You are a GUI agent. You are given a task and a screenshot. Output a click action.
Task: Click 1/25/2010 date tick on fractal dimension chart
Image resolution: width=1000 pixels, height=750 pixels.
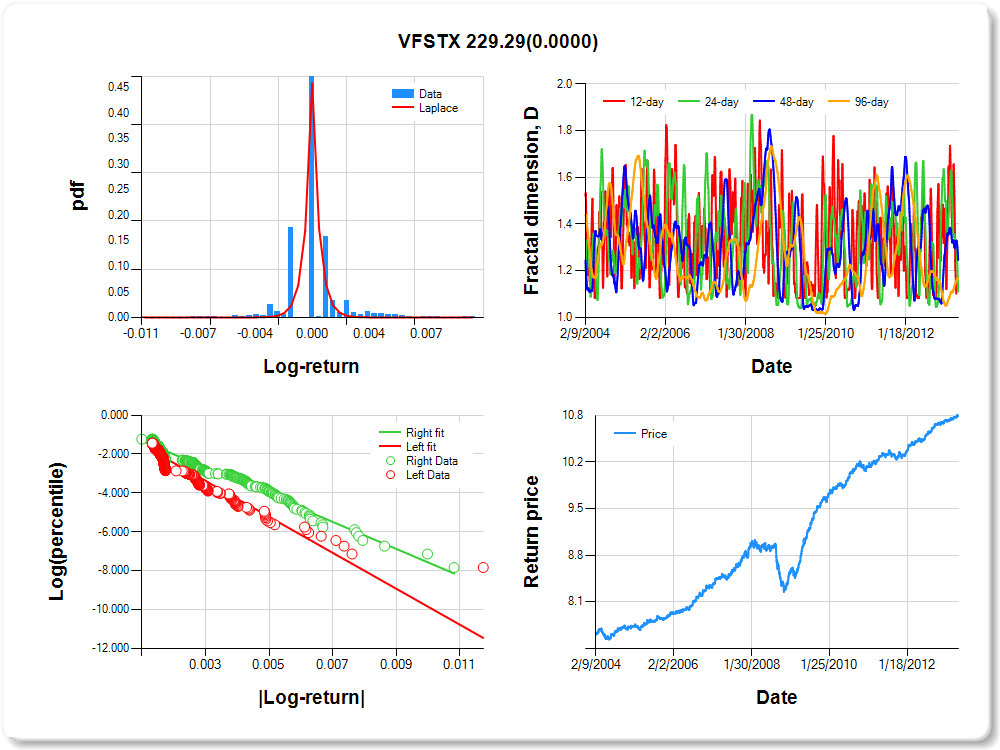tap(826, 334)
